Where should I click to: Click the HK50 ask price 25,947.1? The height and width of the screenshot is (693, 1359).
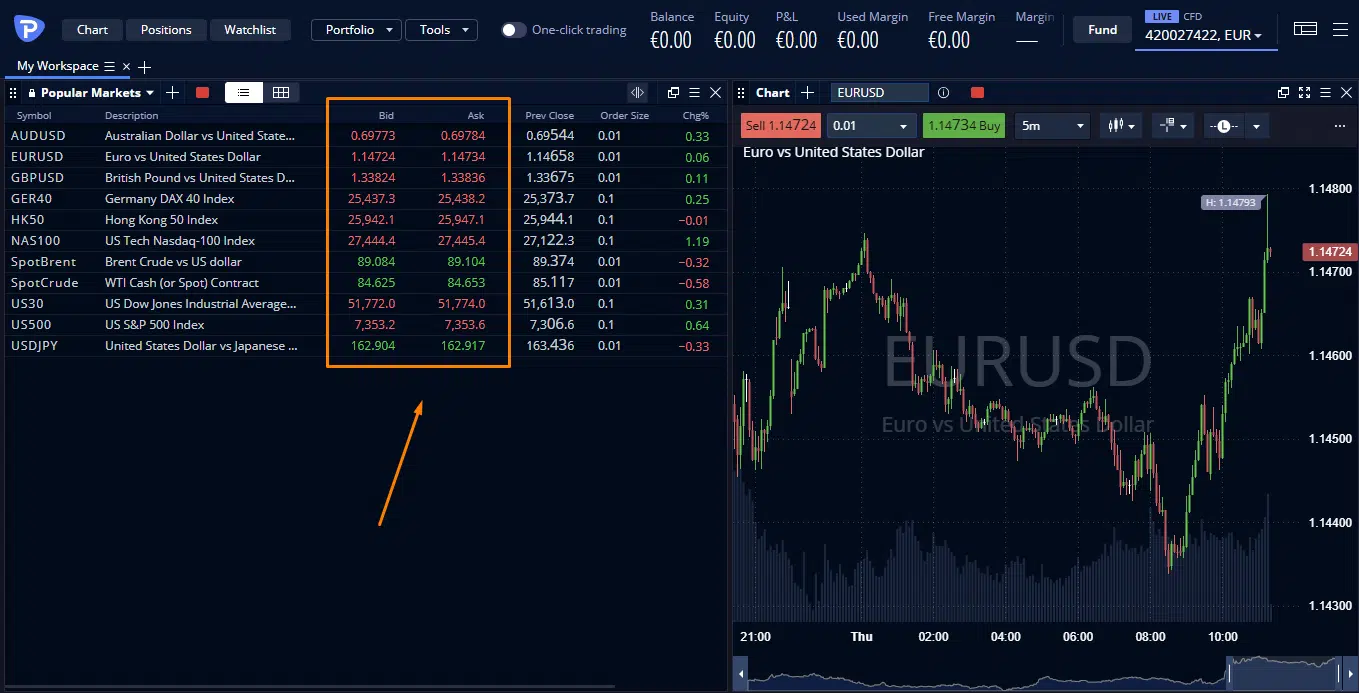click(461, 220)
